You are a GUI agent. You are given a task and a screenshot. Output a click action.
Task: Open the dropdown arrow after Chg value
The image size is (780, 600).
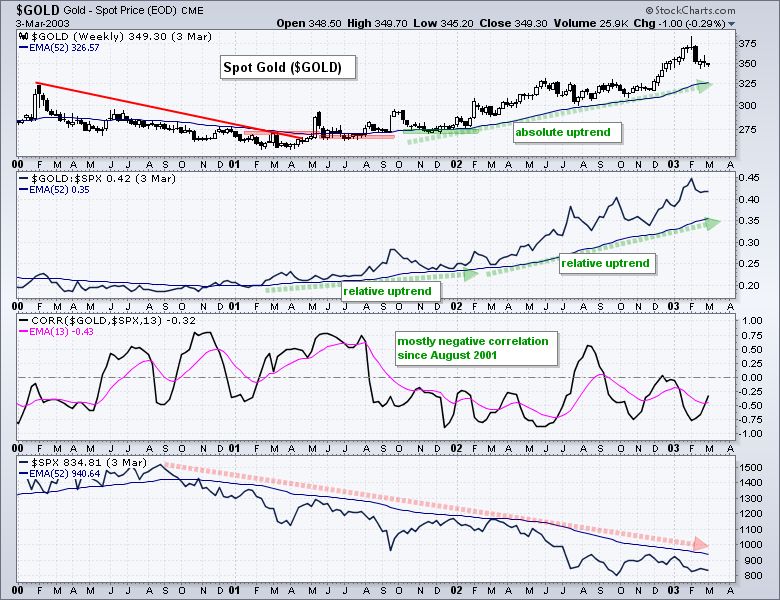point(731,24)
